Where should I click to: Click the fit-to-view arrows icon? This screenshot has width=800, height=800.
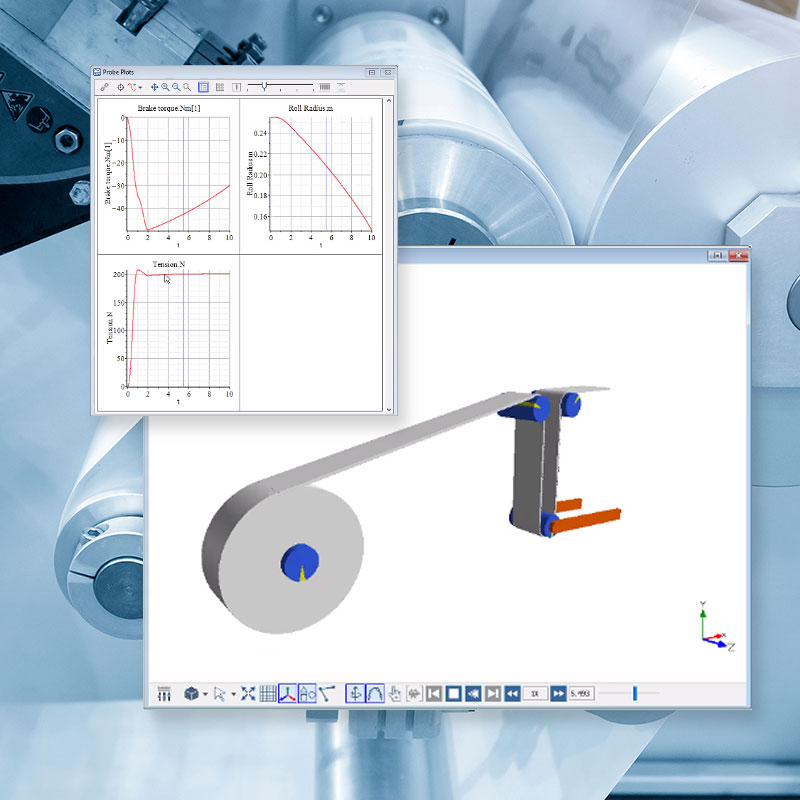click(248, 694)
